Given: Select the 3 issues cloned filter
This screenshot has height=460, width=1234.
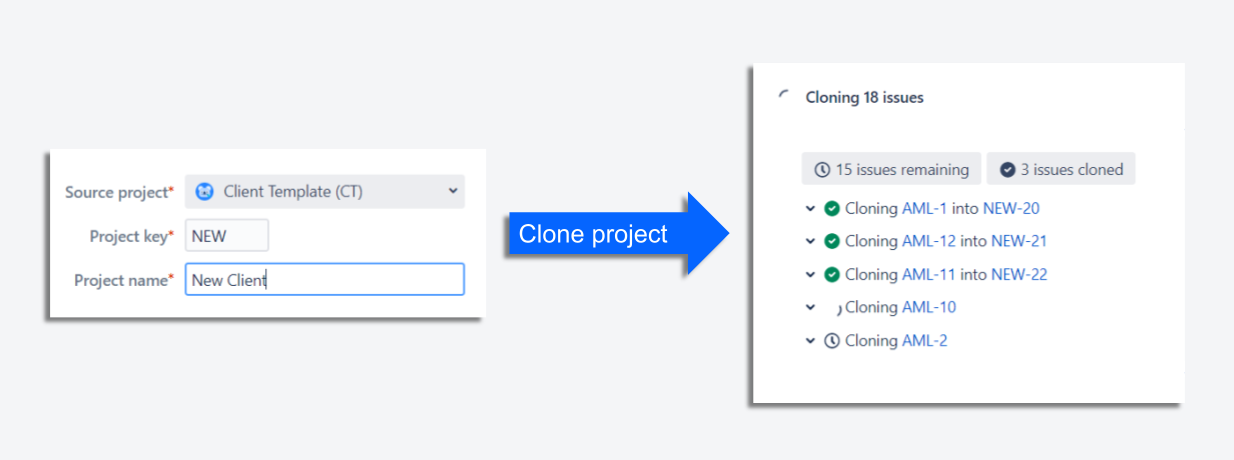Looking at the screenshot, I should click(1061, 169).
